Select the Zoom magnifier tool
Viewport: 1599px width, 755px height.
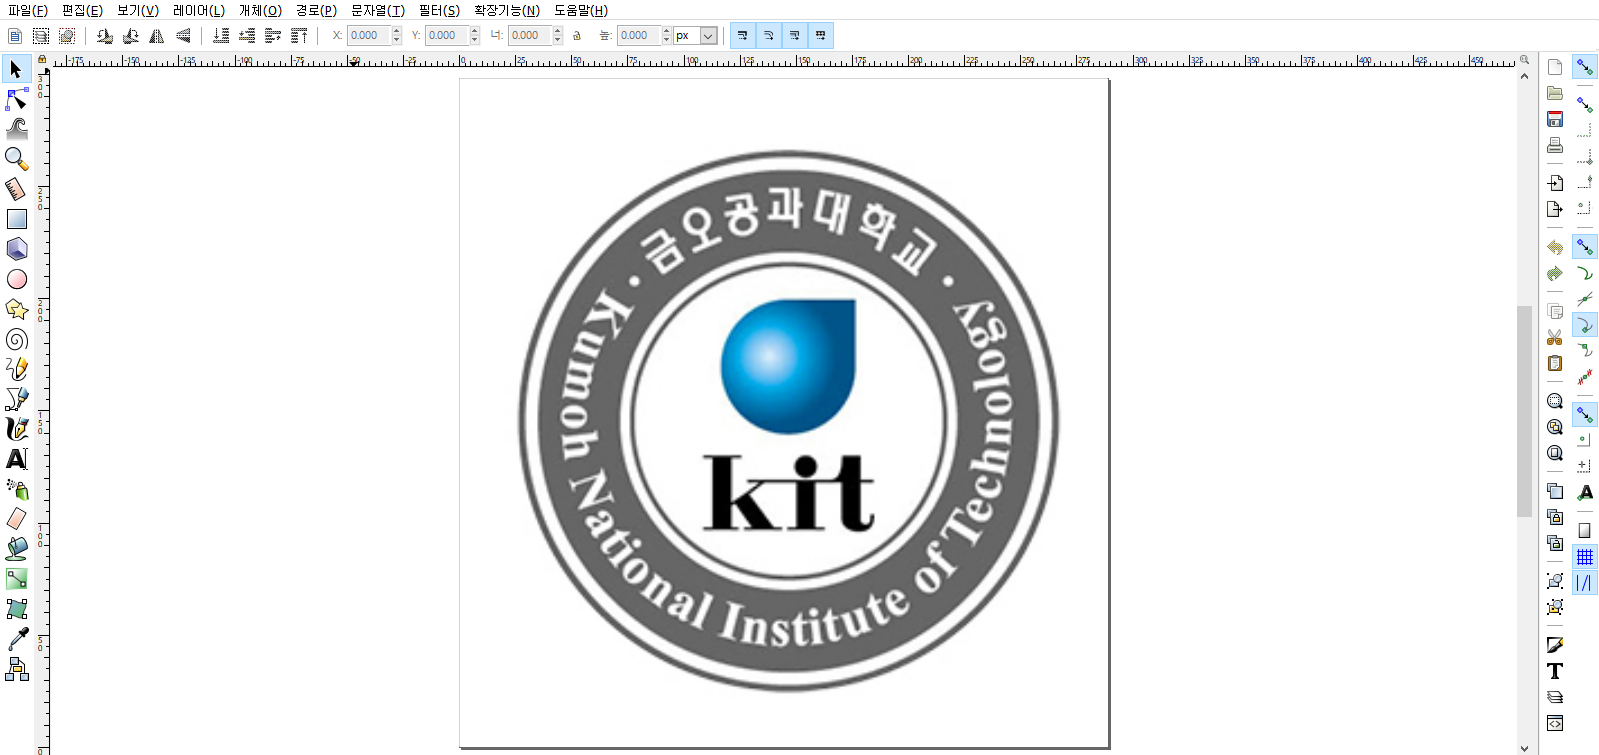pyautogui.click(x=16, y=159)
